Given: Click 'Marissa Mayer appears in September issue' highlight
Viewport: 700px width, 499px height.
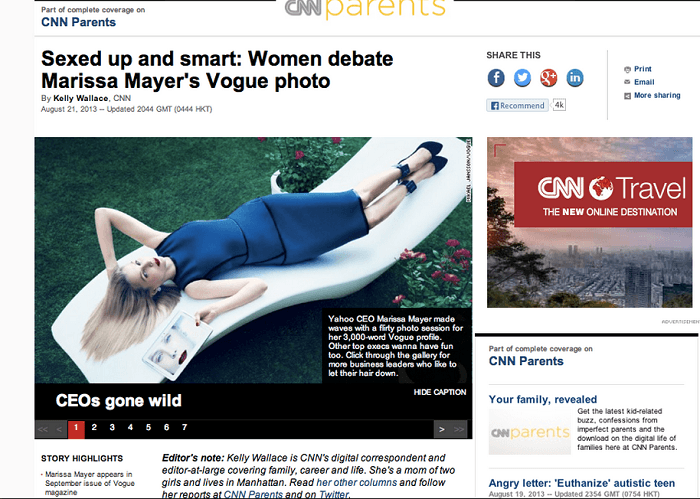Looking at the screenshot, I should 89,483.
